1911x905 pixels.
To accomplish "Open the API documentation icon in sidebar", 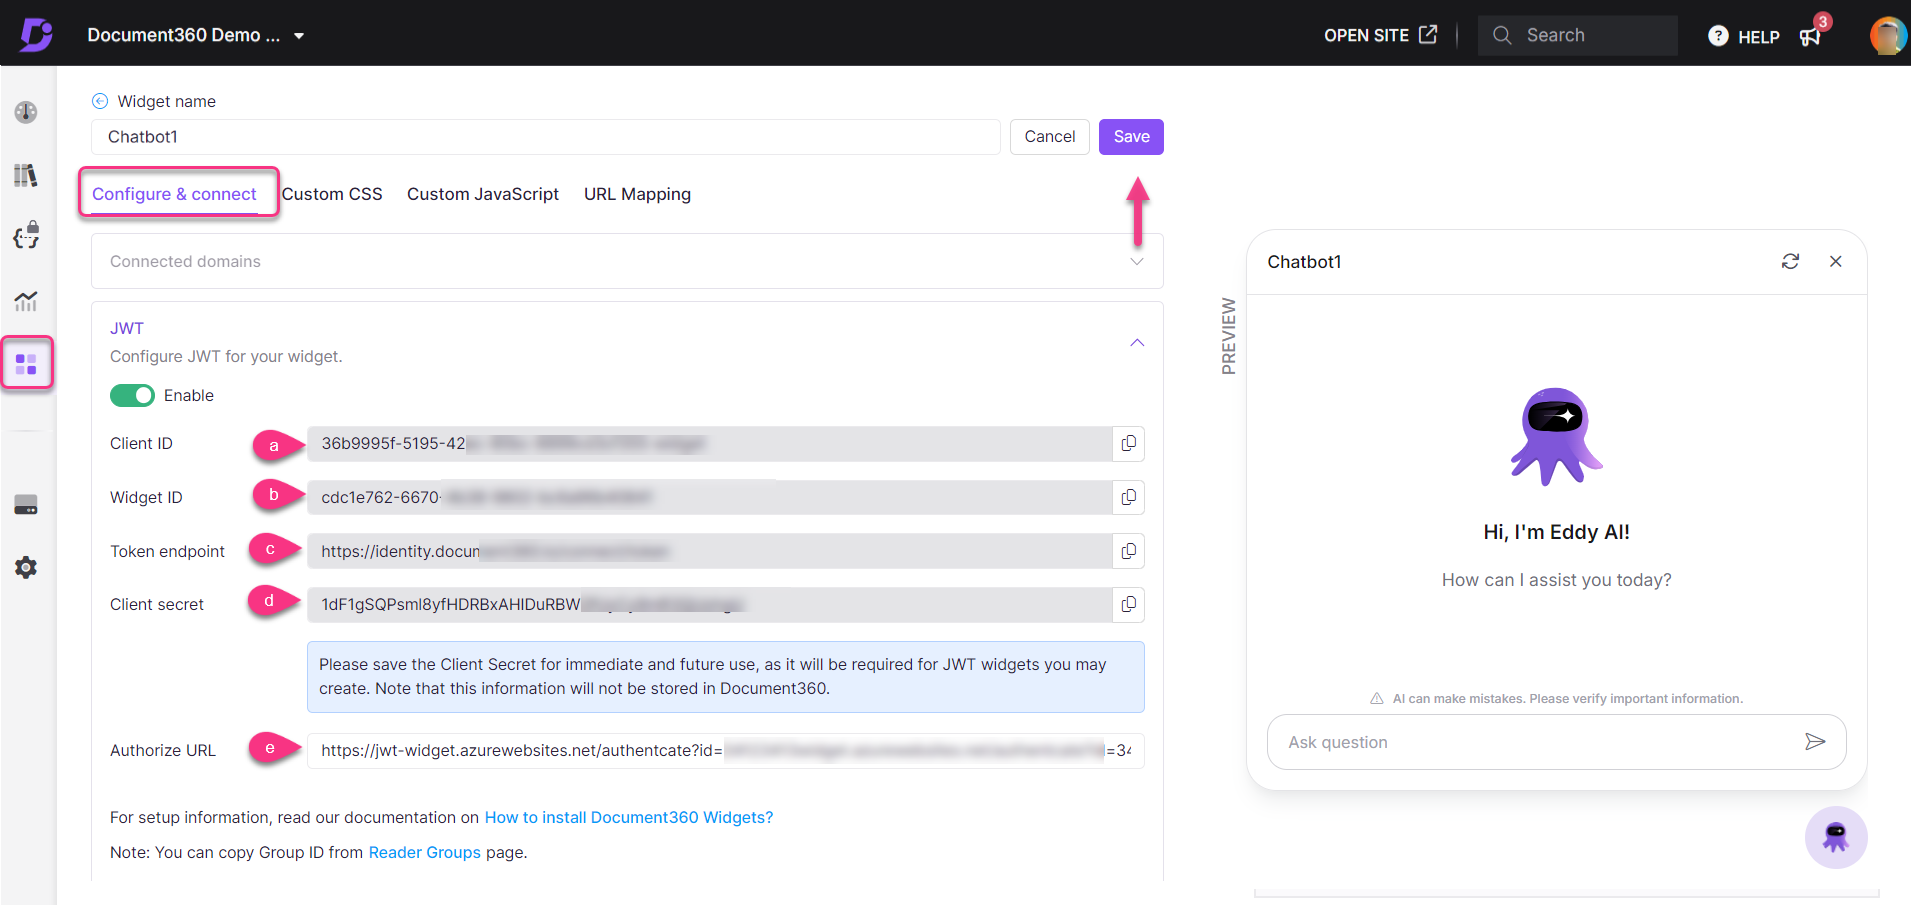I will 26,236.
